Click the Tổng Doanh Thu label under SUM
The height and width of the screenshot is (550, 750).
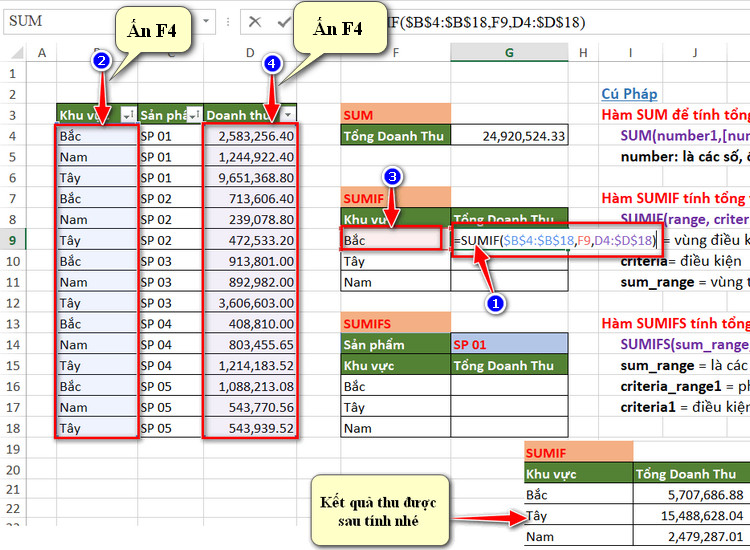click(x=396, y=136)
